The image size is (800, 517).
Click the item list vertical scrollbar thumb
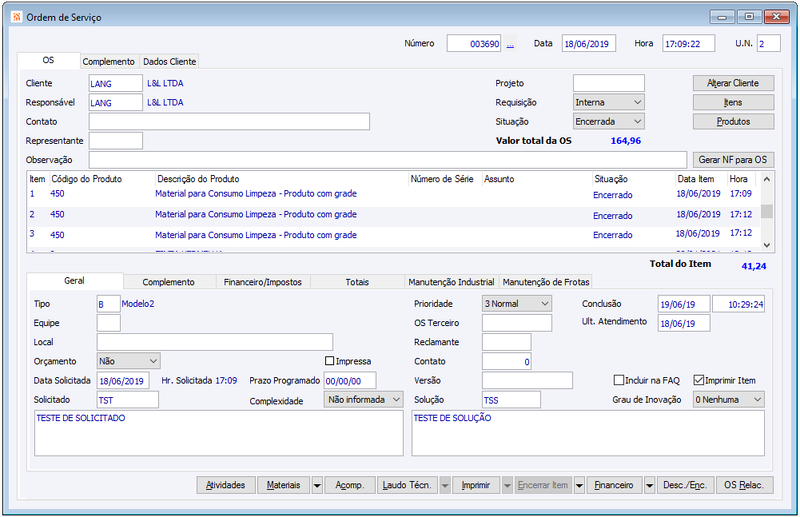(x=766, y=211)
